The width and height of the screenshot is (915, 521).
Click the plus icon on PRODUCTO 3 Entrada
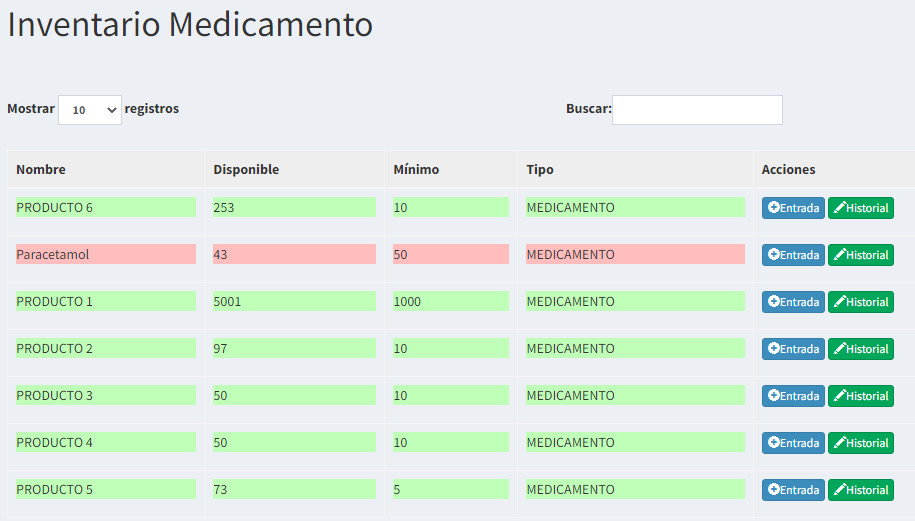point(774,395)
